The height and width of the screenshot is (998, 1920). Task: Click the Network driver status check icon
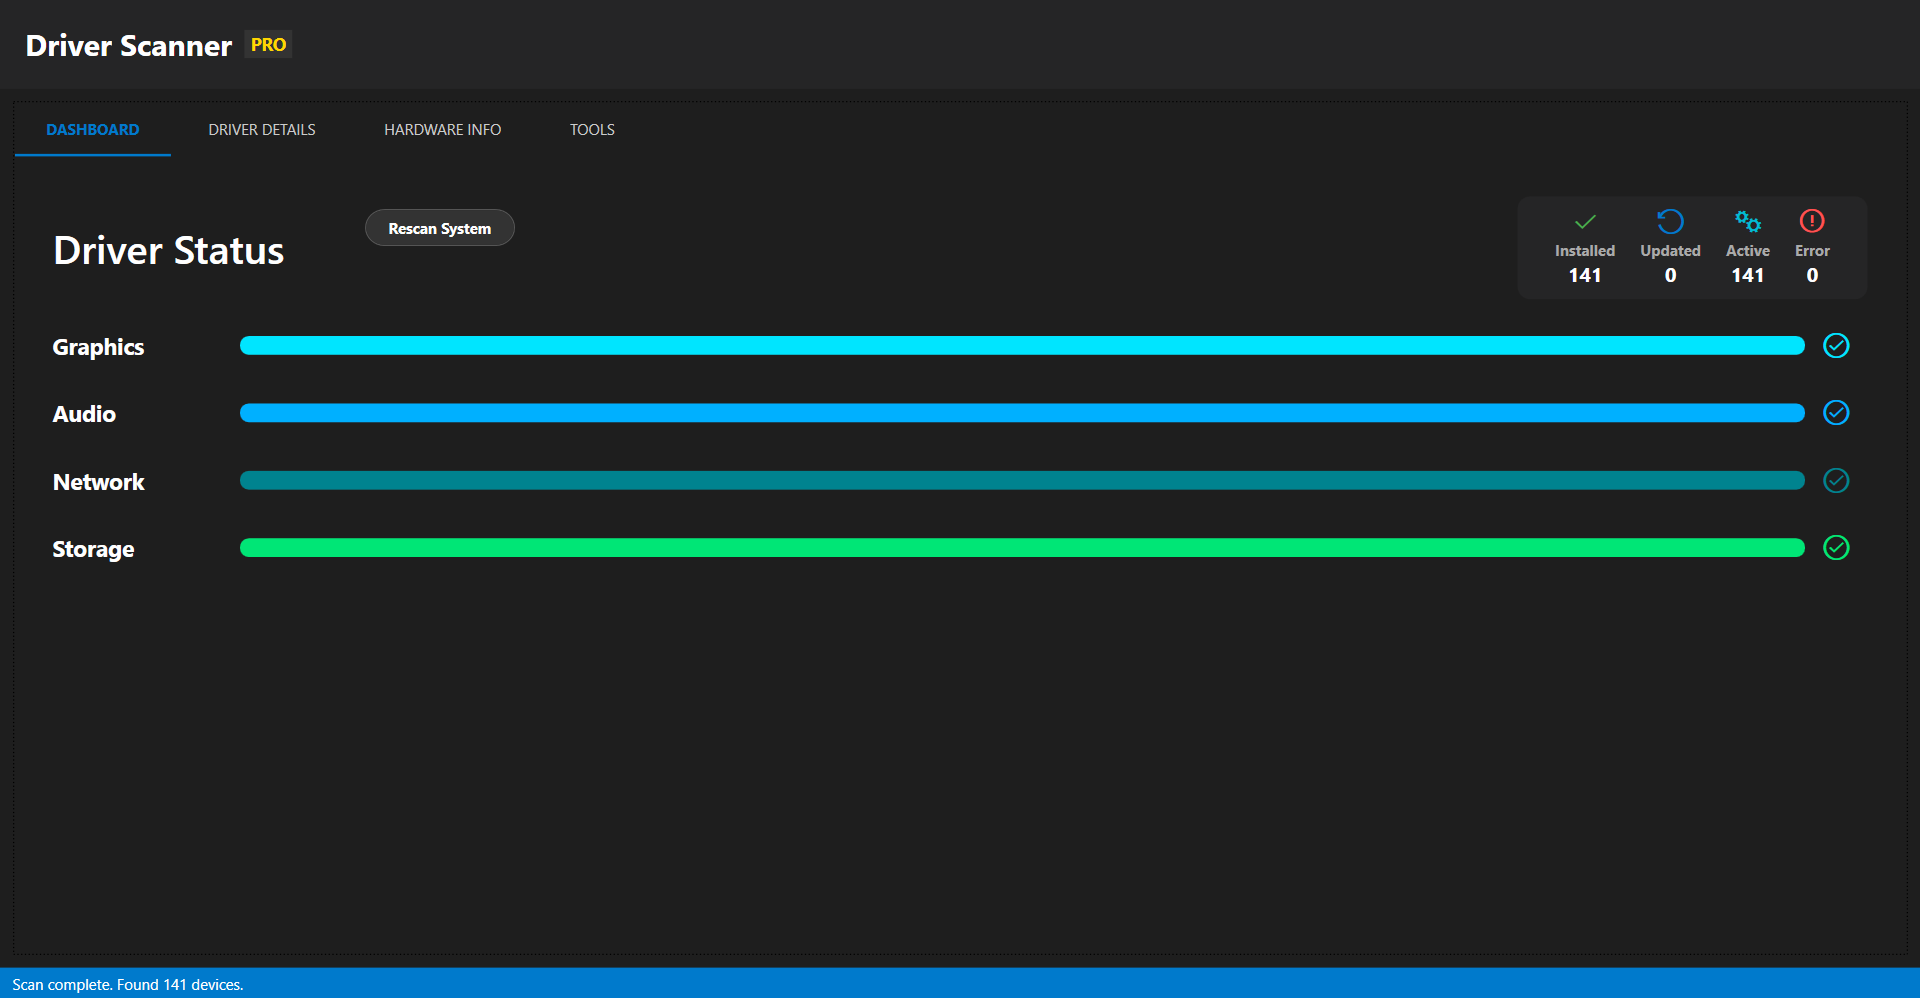(1836, 481)
